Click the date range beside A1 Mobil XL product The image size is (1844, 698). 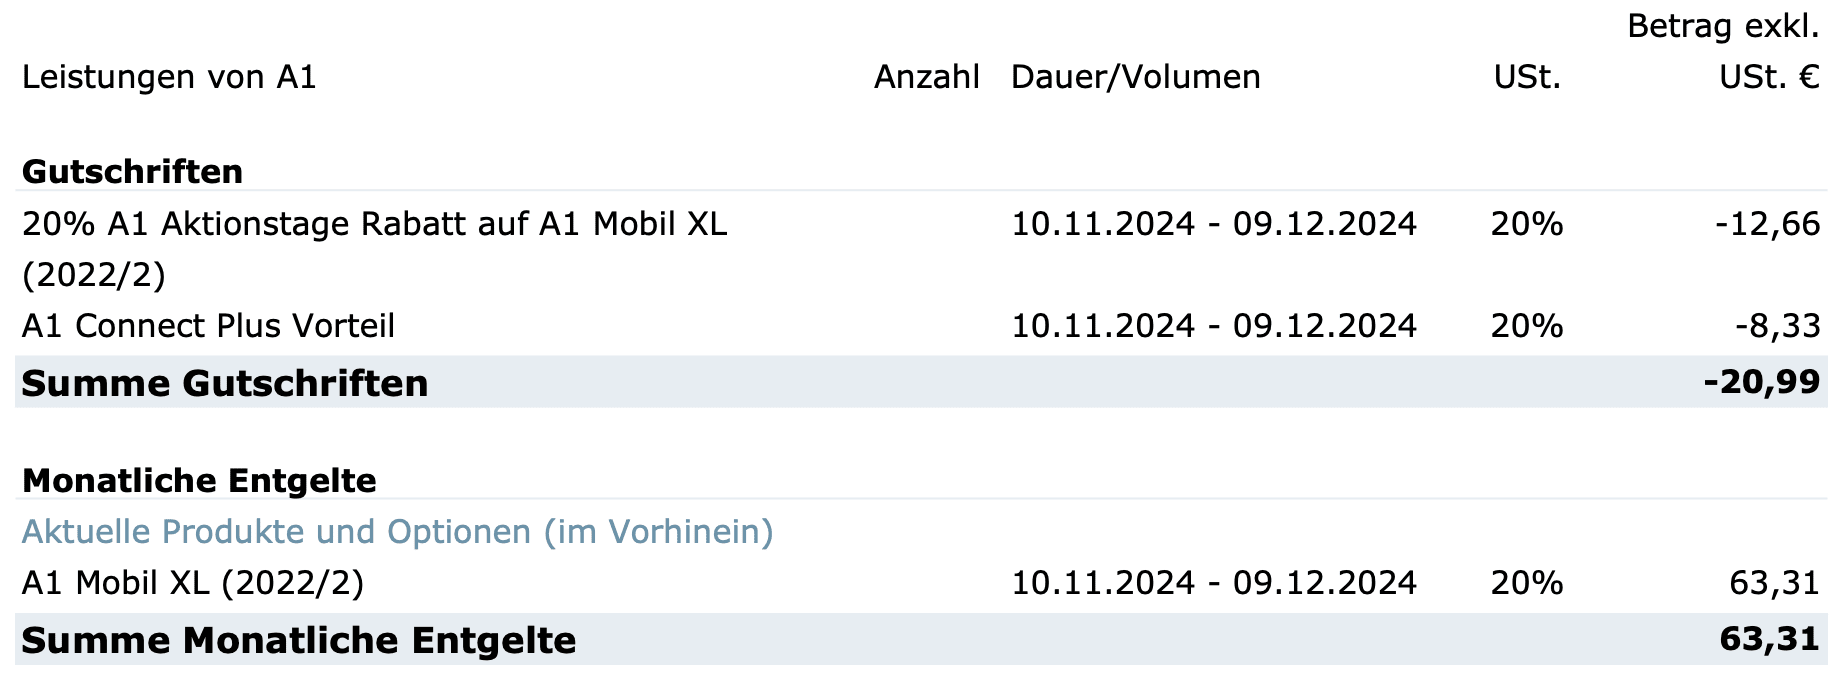click(1214, 583)
